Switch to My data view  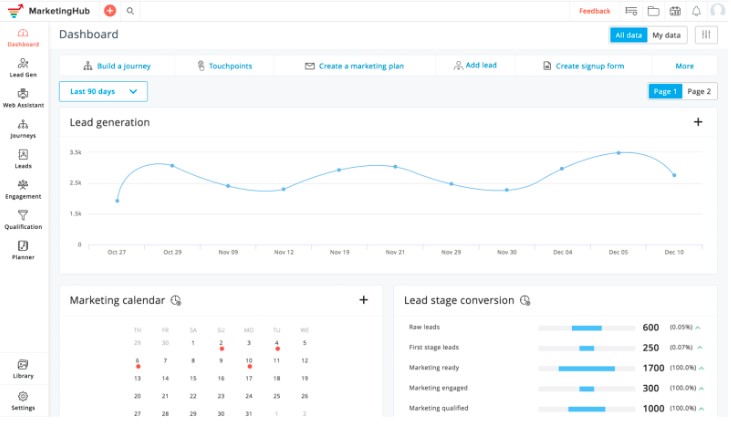tap(667, 35)
